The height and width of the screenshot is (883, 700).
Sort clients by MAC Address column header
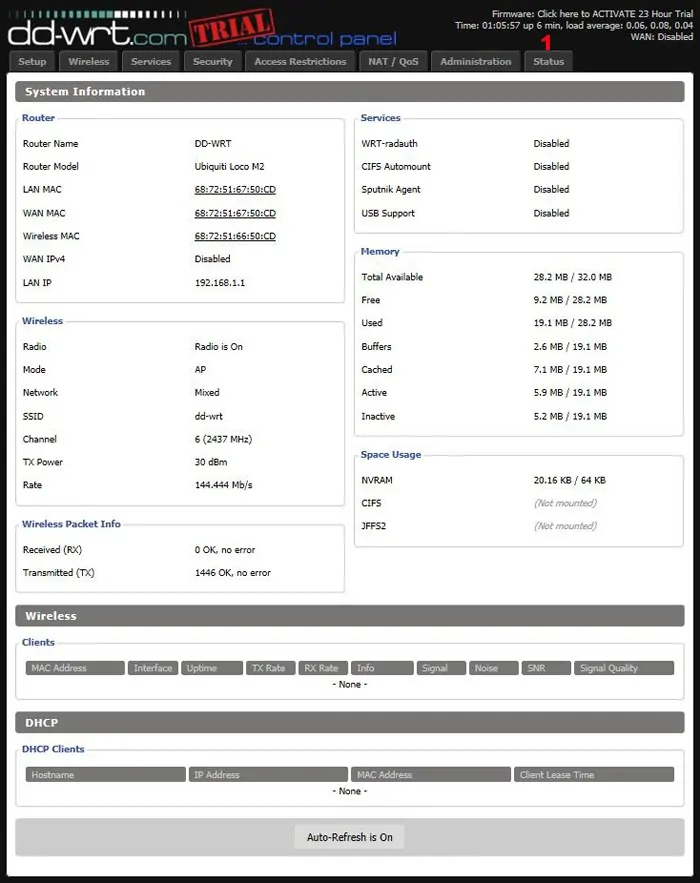pyautogui.click(x=75, y=668)
